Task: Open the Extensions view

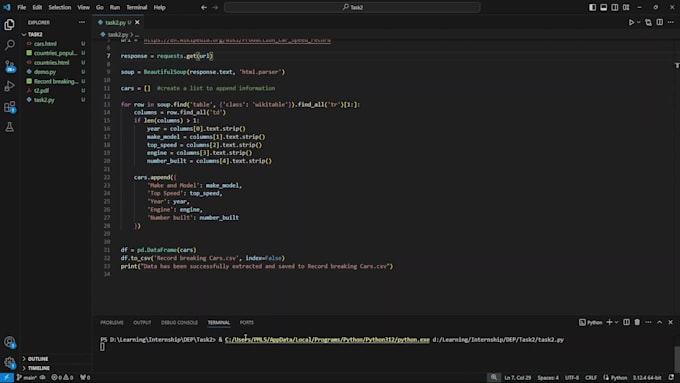Action: coord(9,107)
